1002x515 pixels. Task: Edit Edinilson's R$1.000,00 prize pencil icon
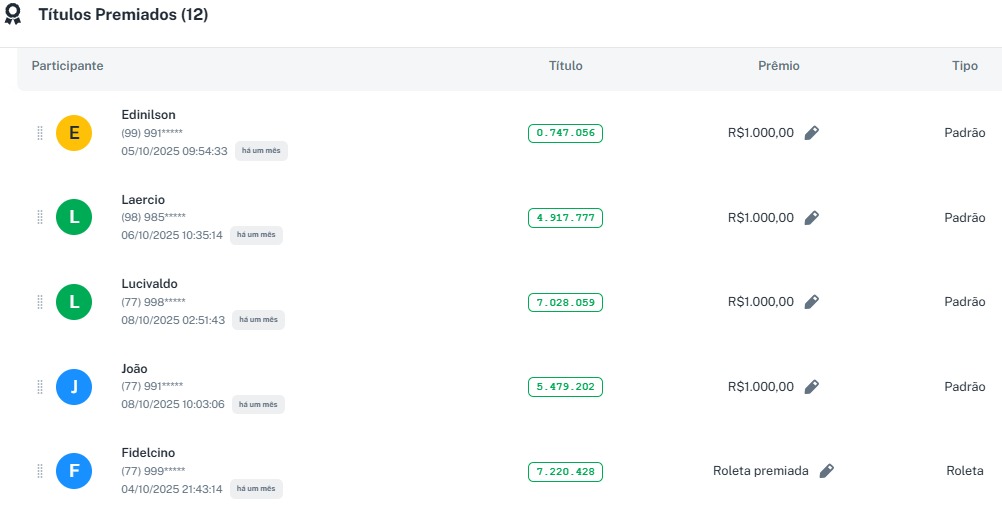coord(812,133)
